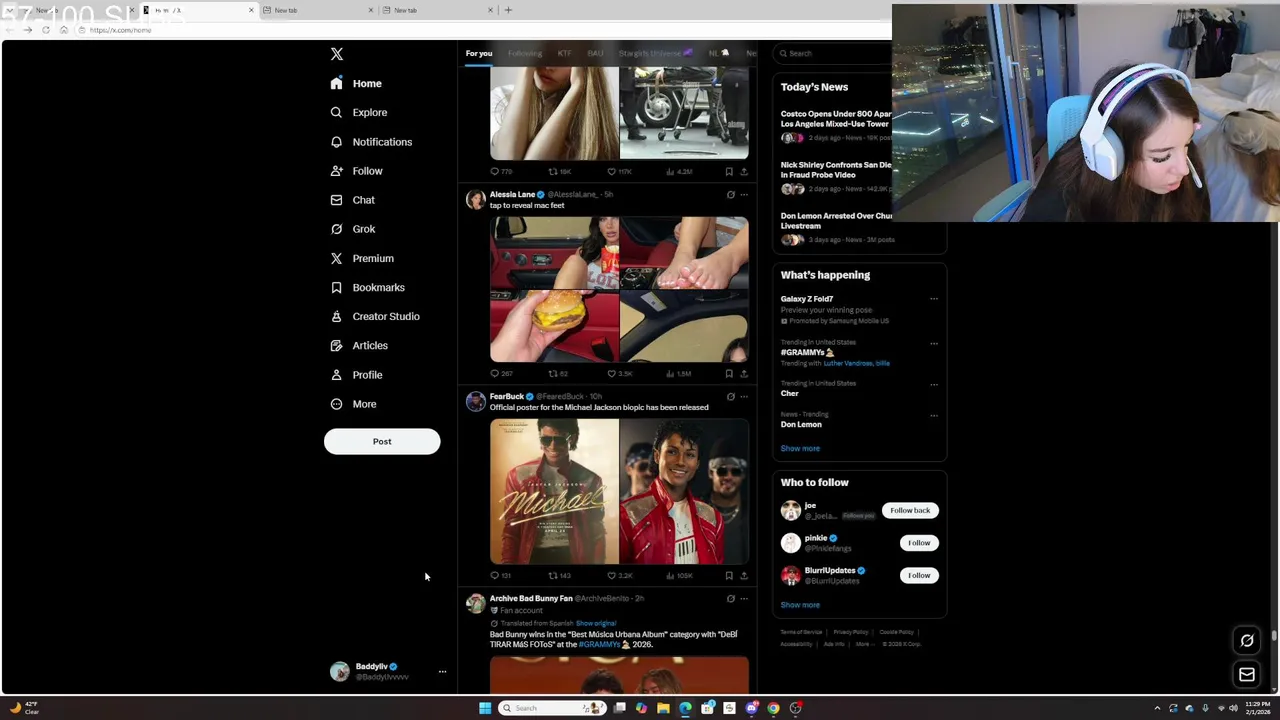Click Show more under Who to follow
Image resolution: width=1280 pixels, height=720 pixels.
[800, 605]
